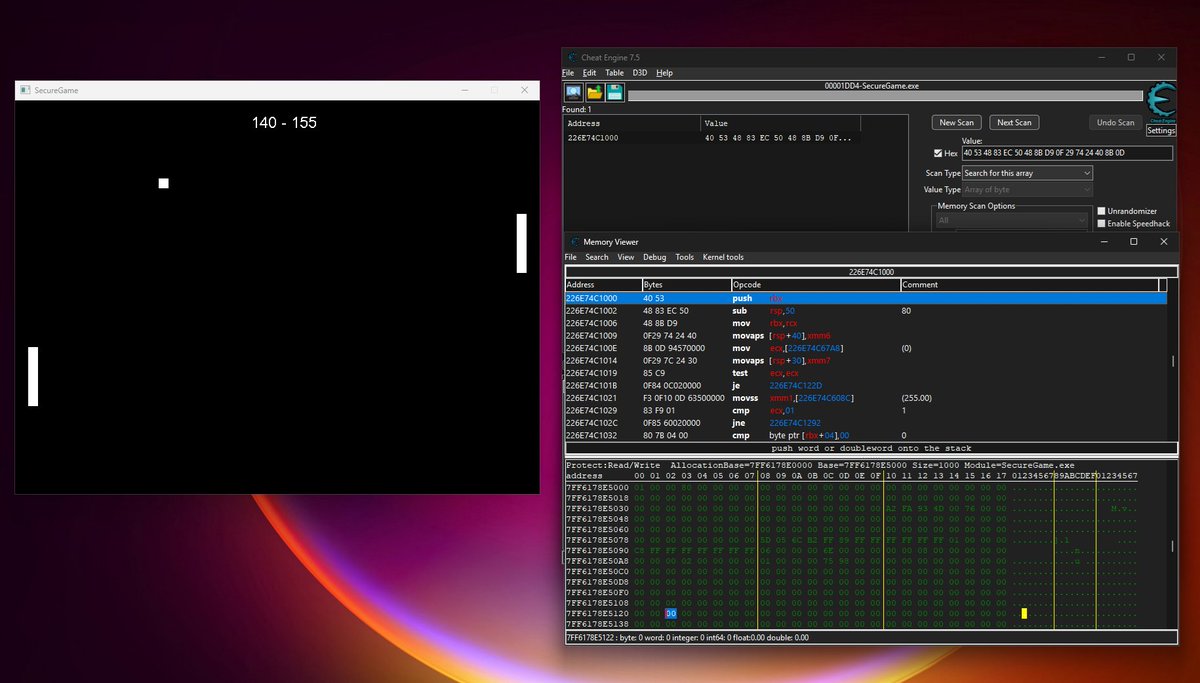This screenshot has height=683, width=1200.
Task: Open the Table menu
Action: pos(614,73)
